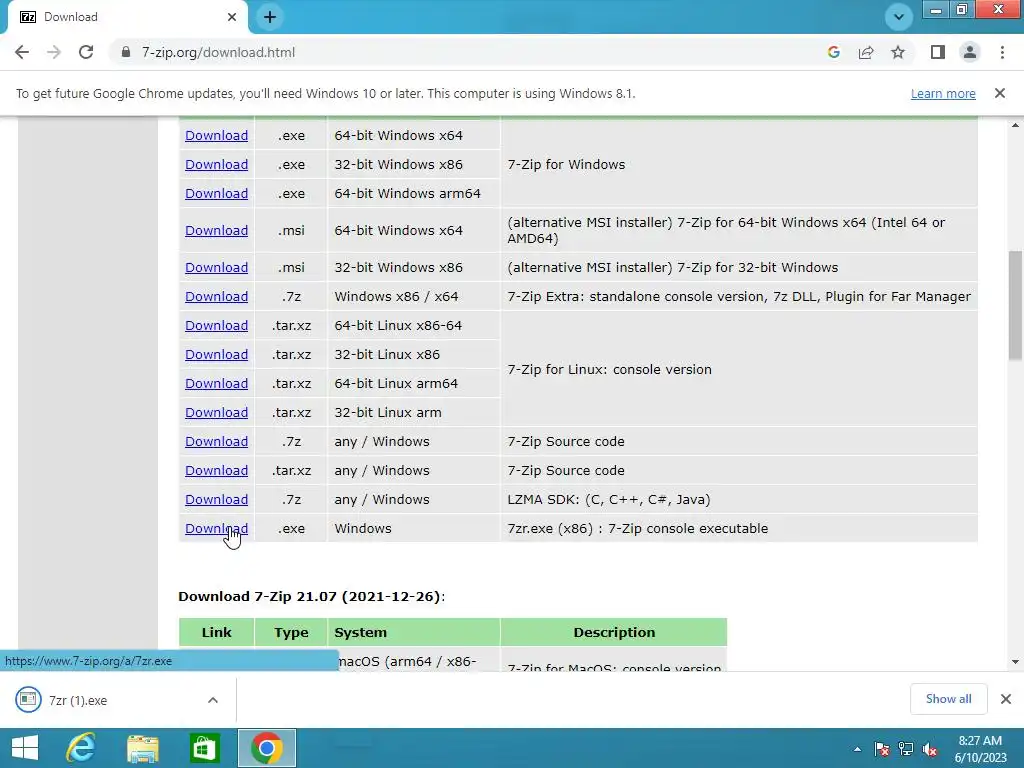
Task: Download the 64-bit Windows x64 .msi installer
Action: [216, 231]
